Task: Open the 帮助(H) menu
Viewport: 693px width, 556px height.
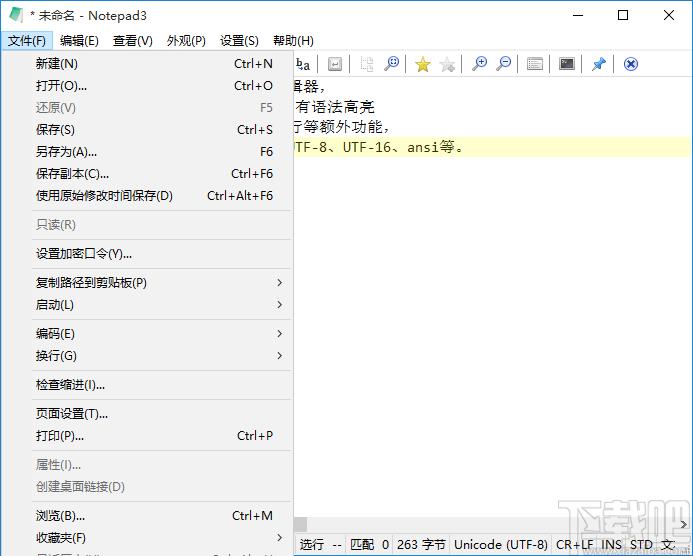Action: tap(293, 41)
